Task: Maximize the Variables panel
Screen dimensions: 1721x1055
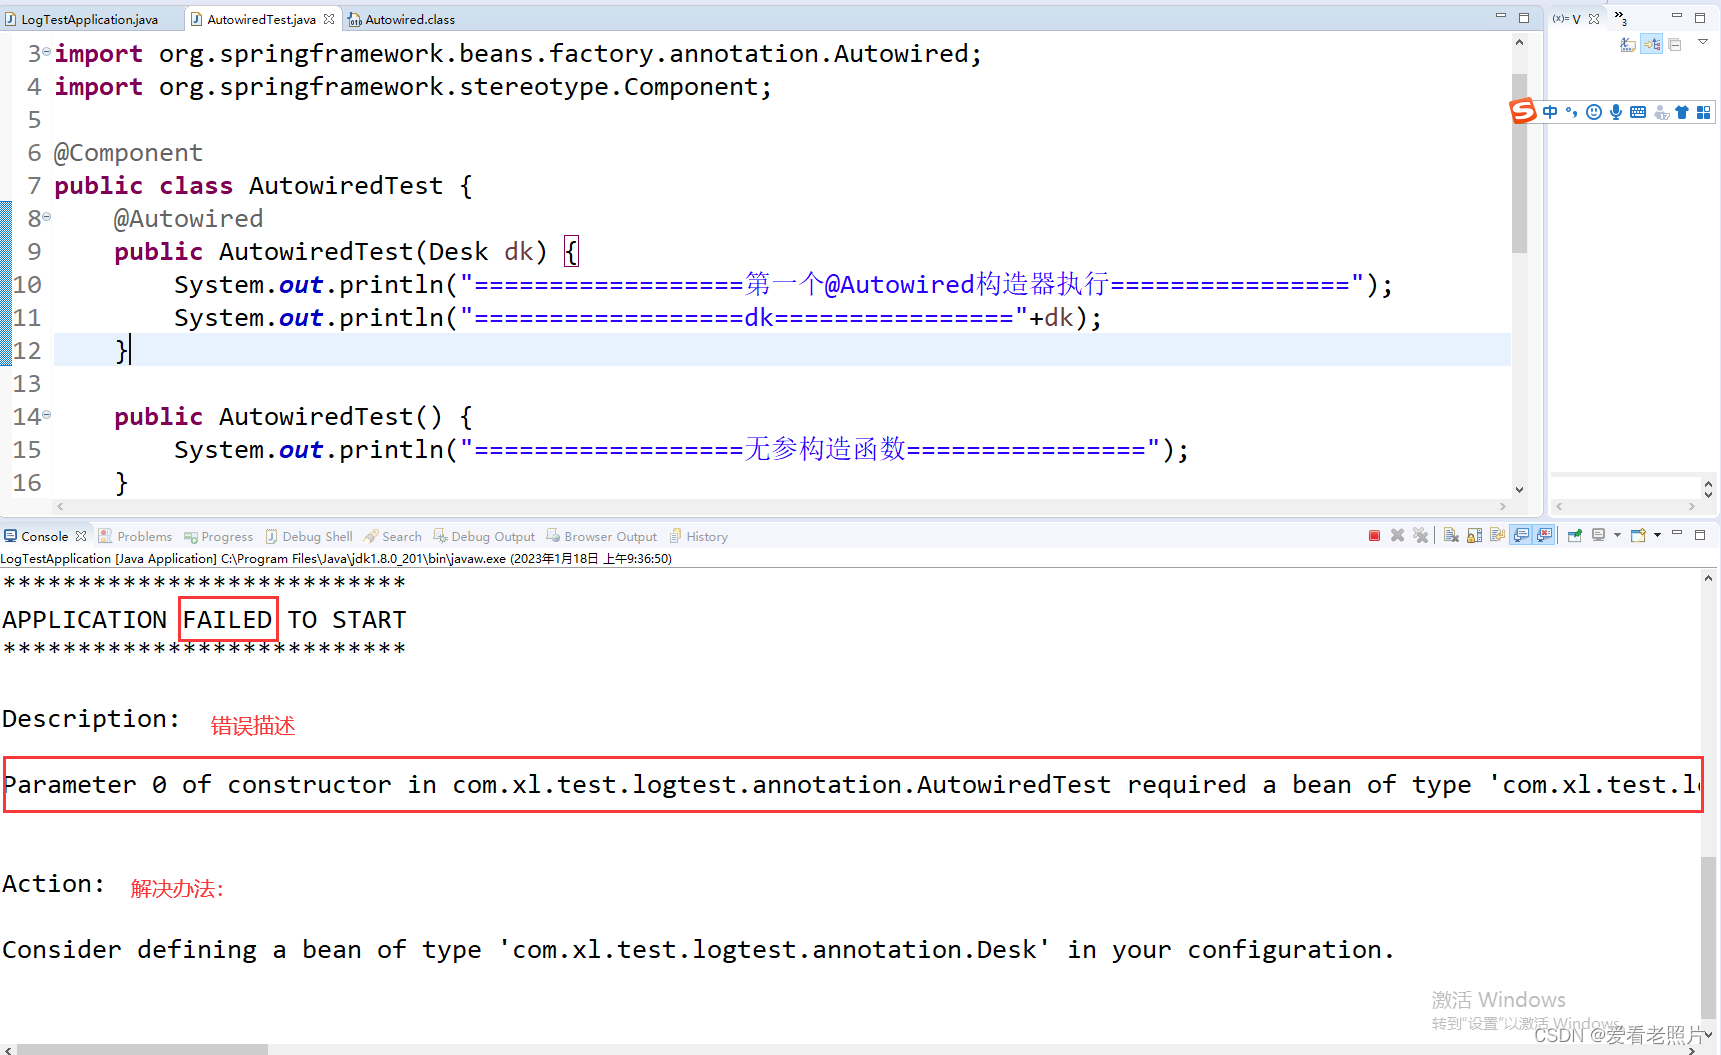Action: [1700, 18]
